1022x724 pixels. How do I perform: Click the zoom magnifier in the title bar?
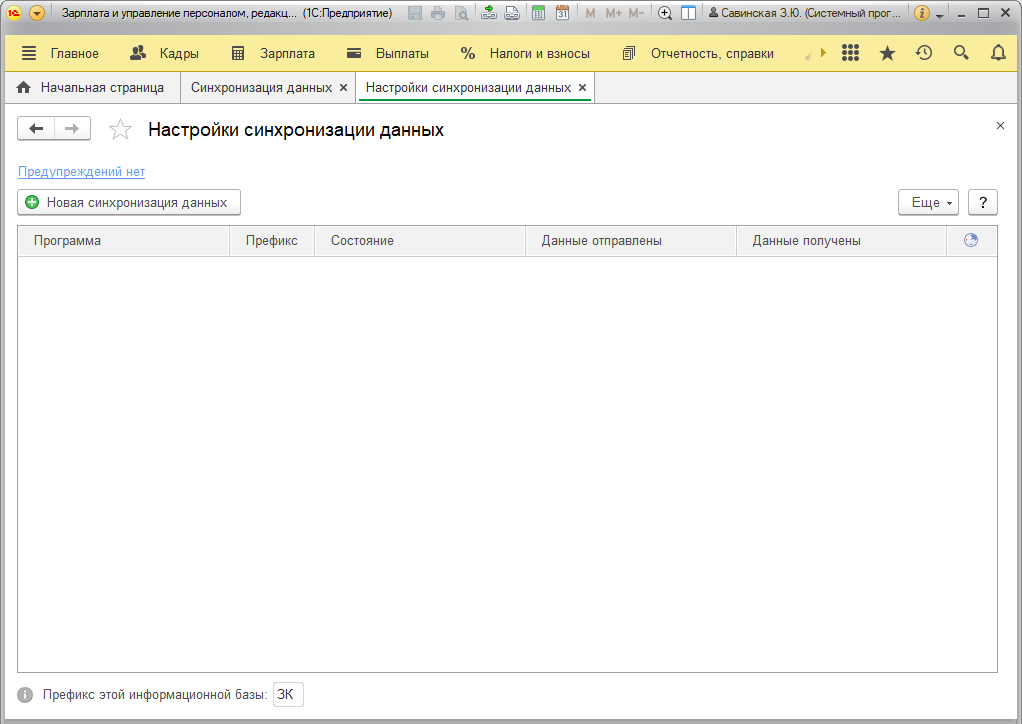point(664,13)
